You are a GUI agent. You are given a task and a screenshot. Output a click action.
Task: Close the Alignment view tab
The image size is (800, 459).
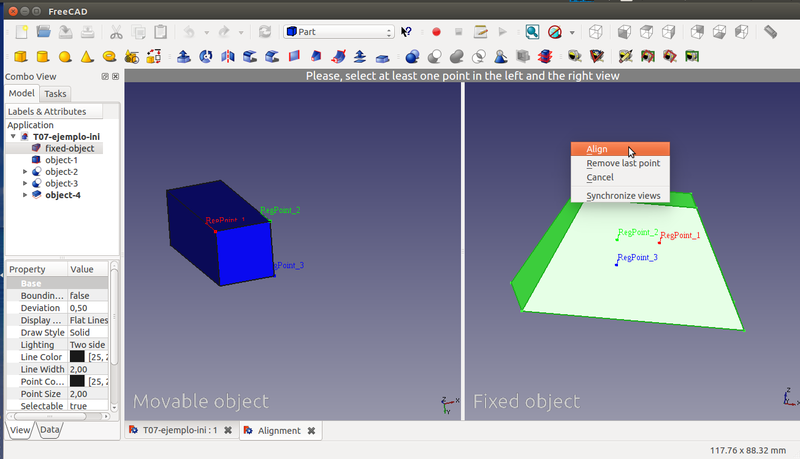(311, 430)
